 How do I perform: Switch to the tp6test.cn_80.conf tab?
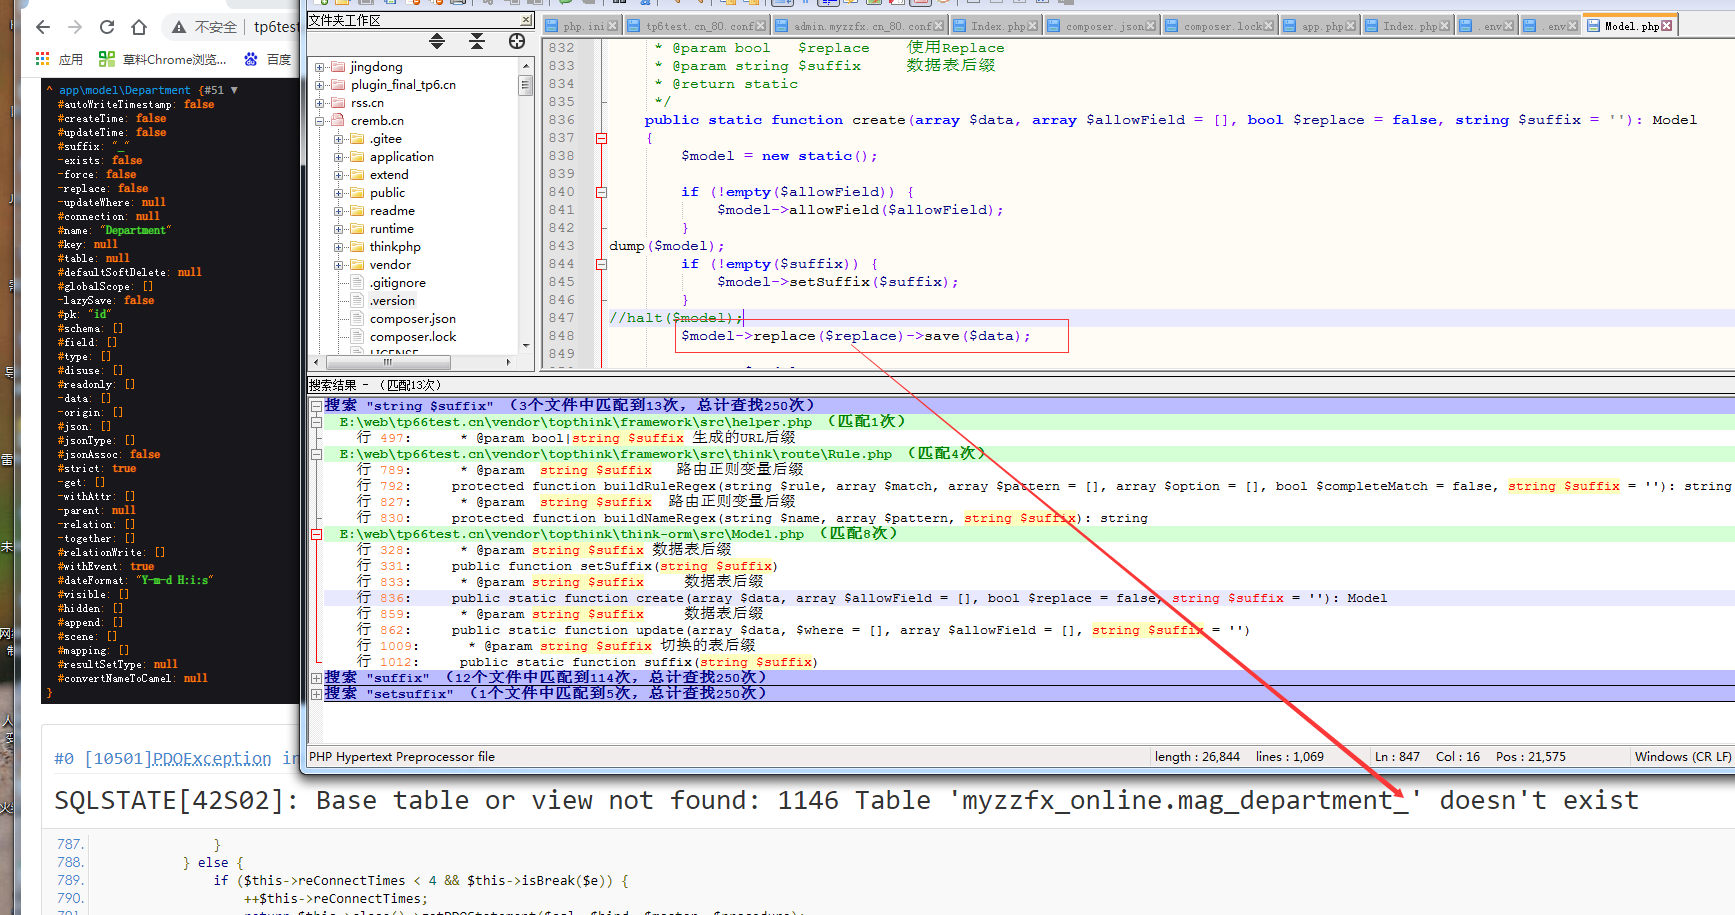coord(696,26)
